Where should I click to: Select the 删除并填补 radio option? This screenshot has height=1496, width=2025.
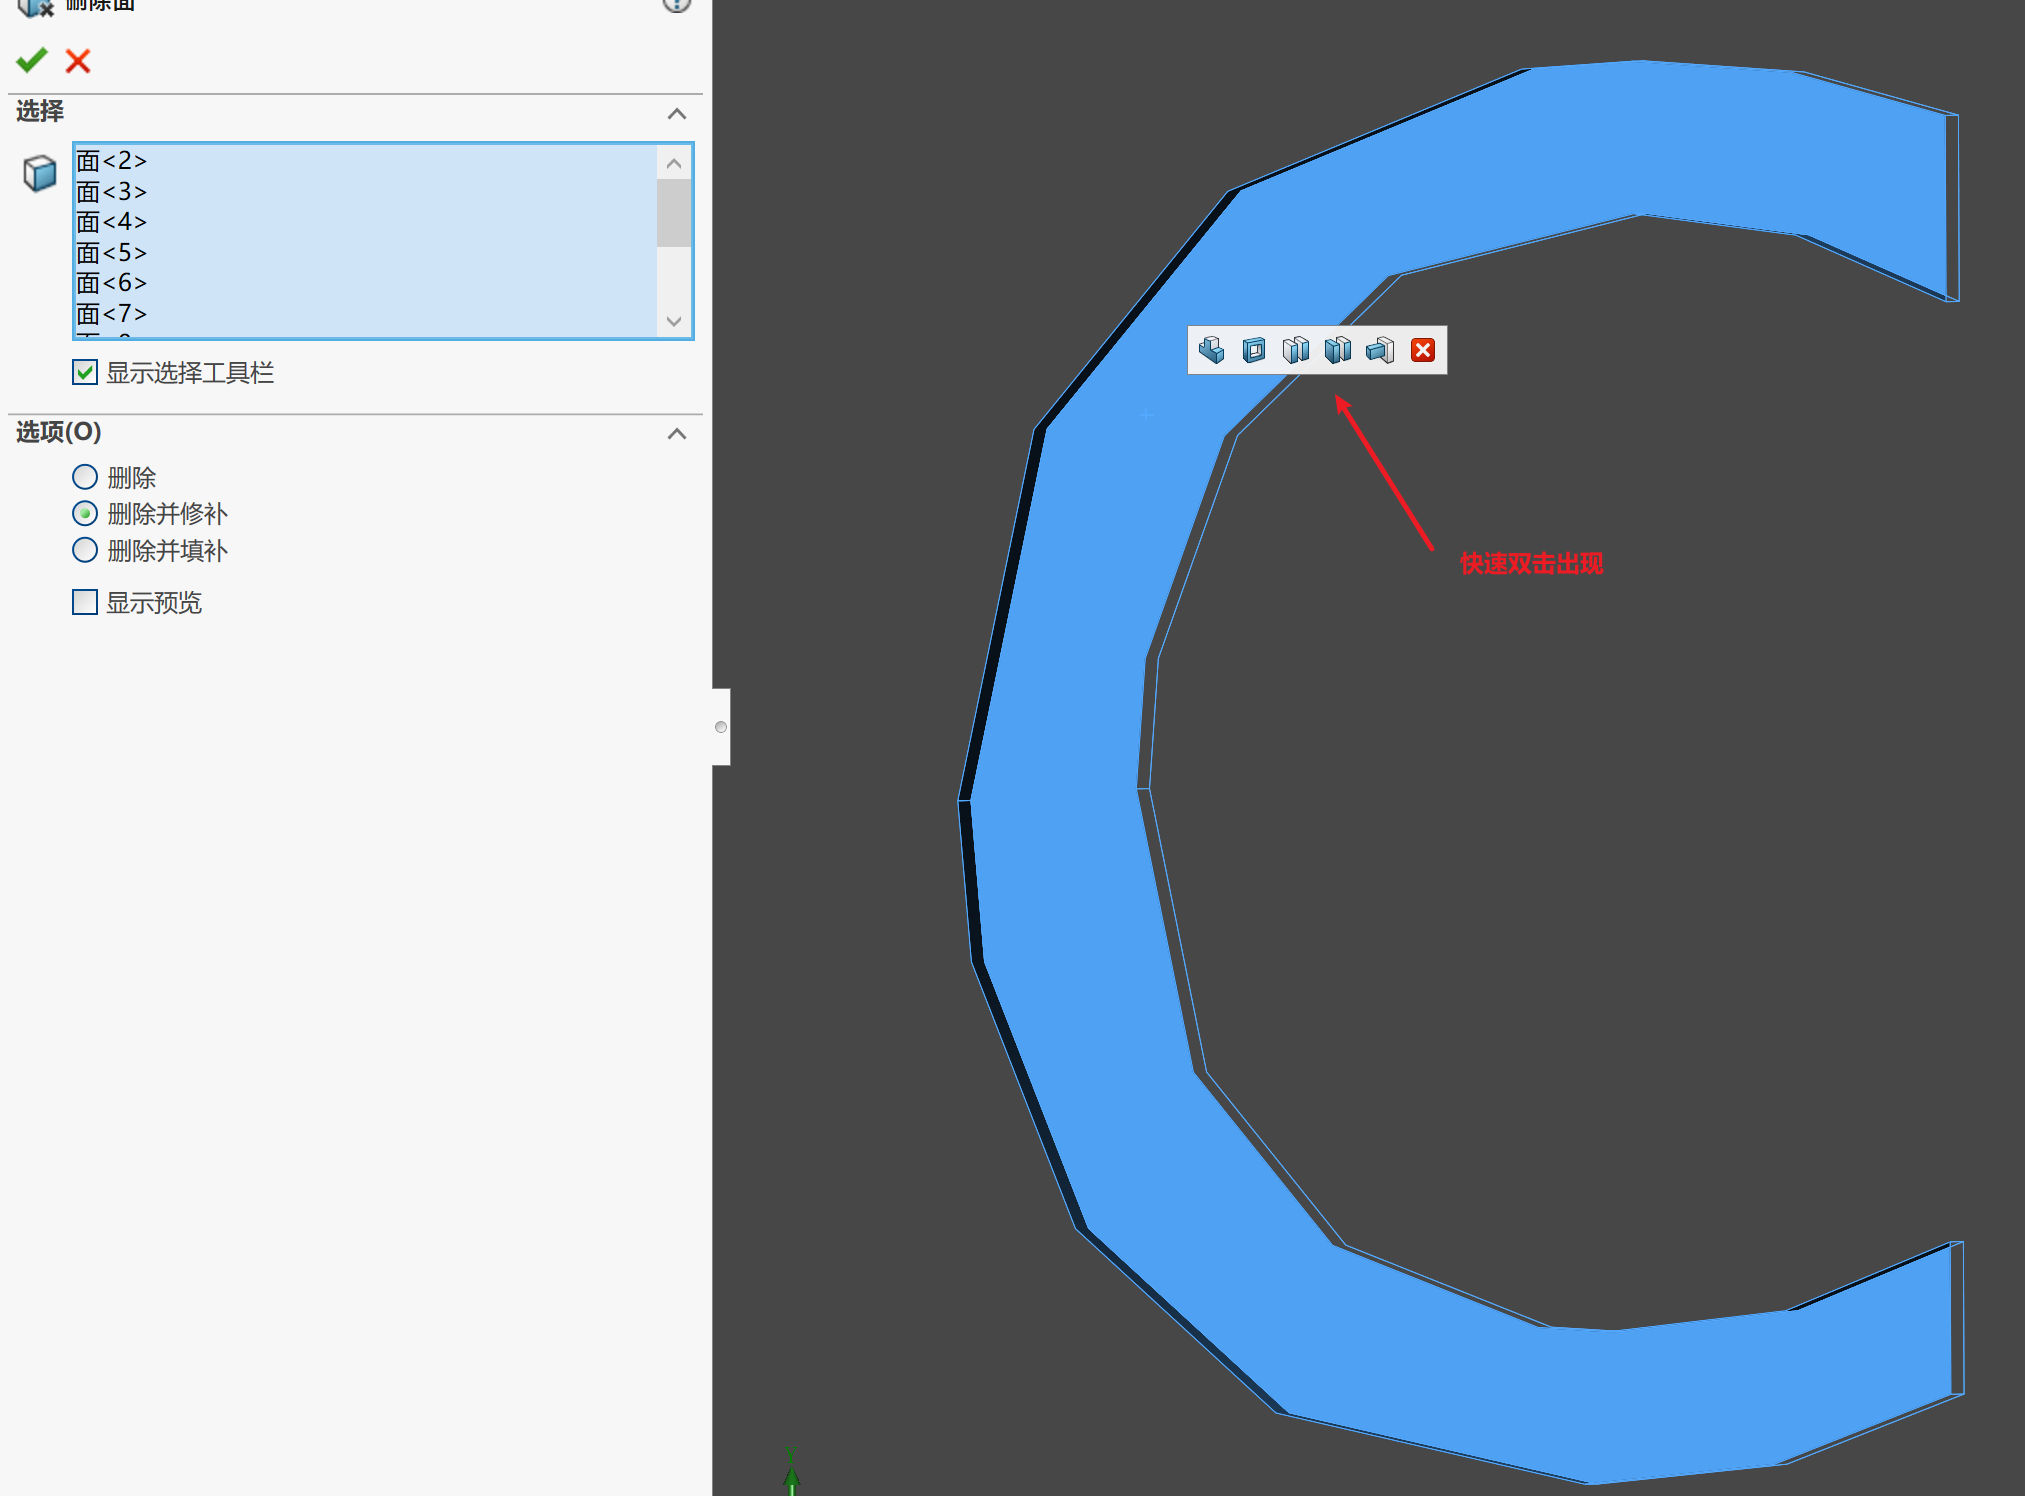pos(85,550)
